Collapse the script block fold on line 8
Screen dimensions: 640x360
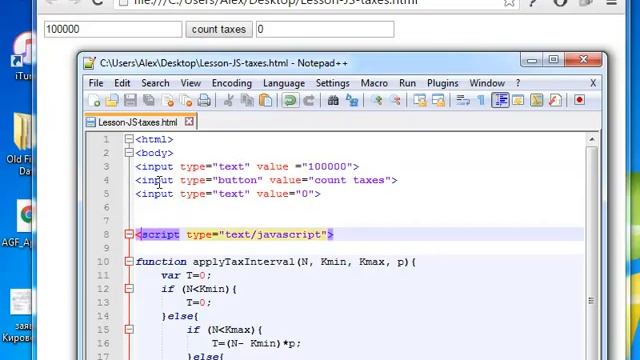129,234
